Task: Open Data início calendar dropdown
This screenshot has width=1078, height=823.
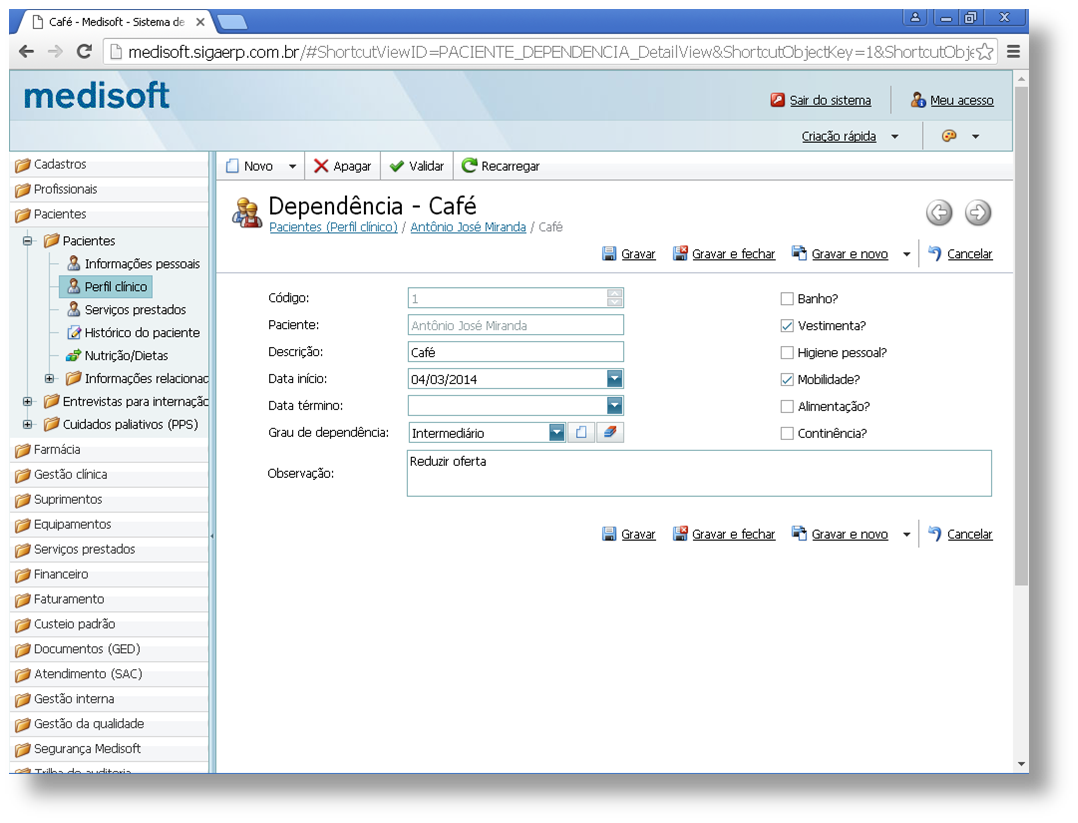Action: [615, 378]
